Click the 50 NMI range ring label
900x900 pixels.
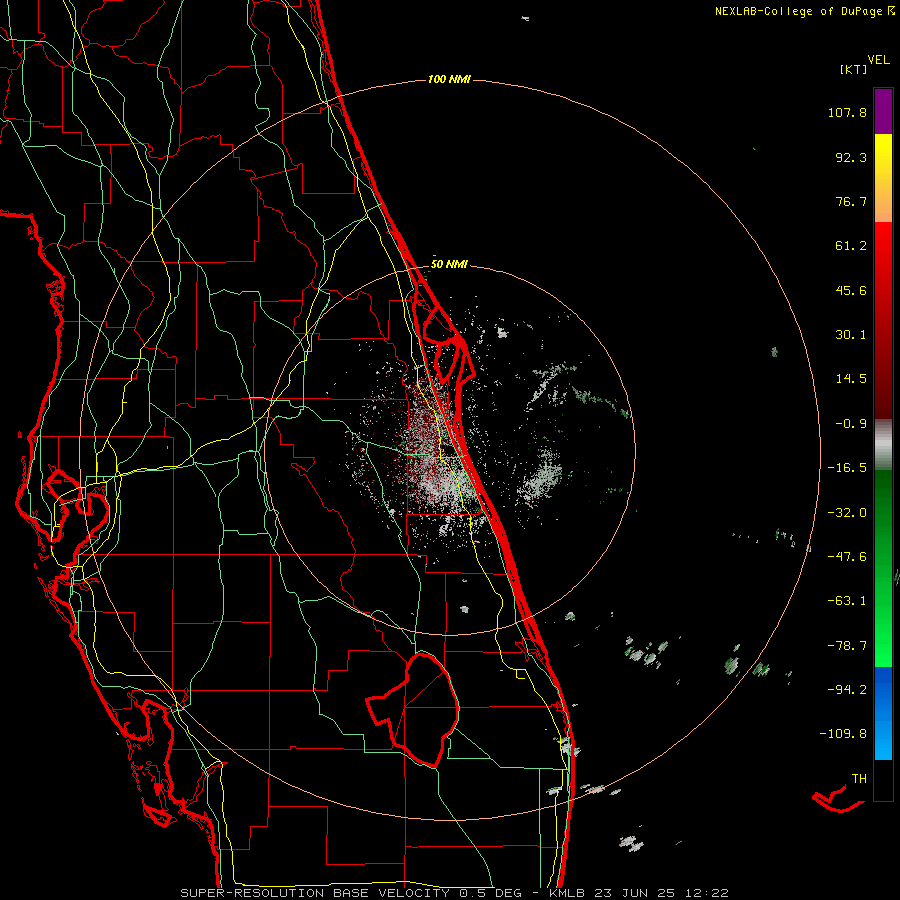point(449,265)
